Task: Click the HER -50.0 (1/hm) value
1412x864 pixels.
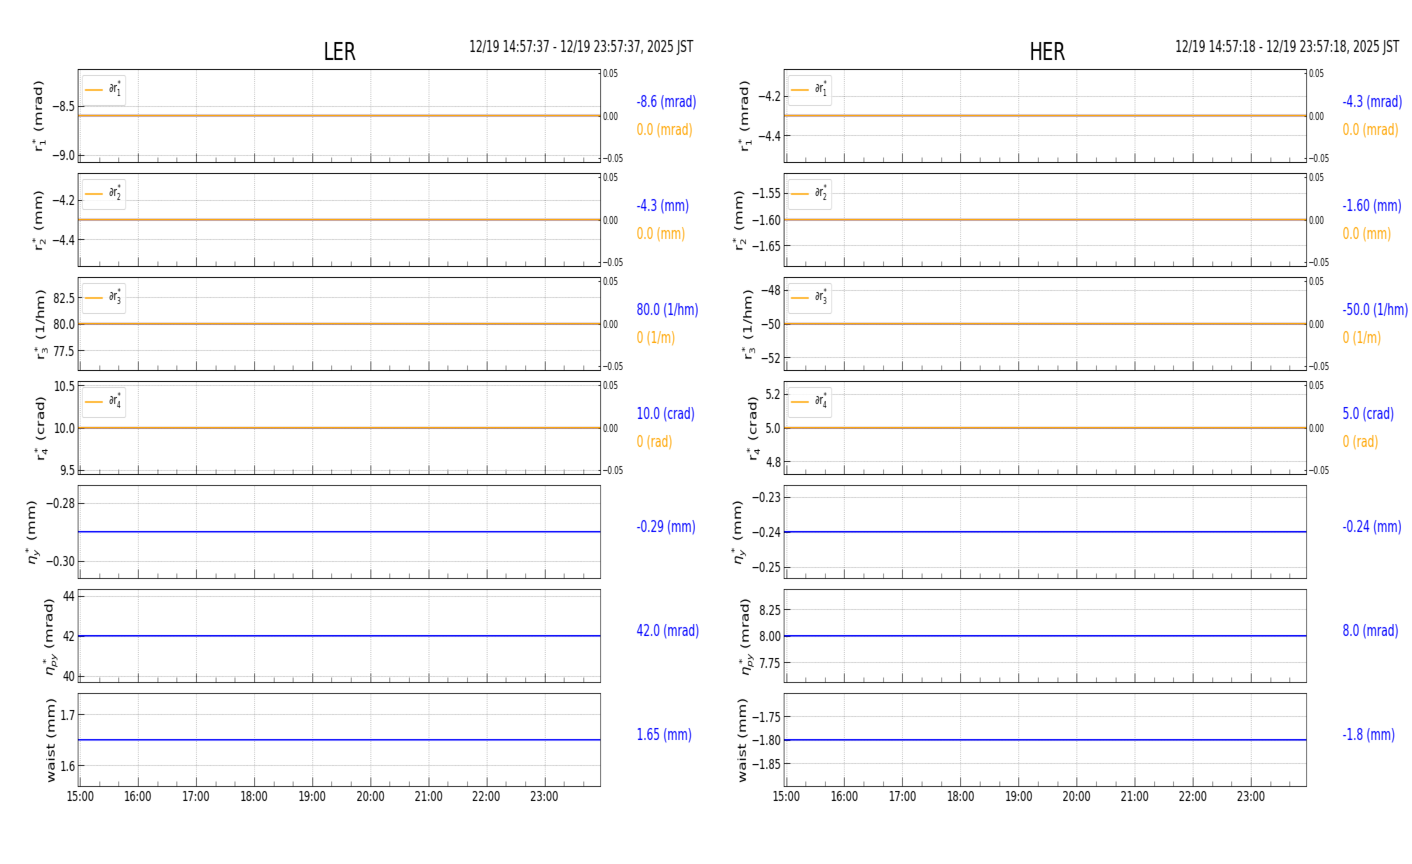Action: (1375, 310)
